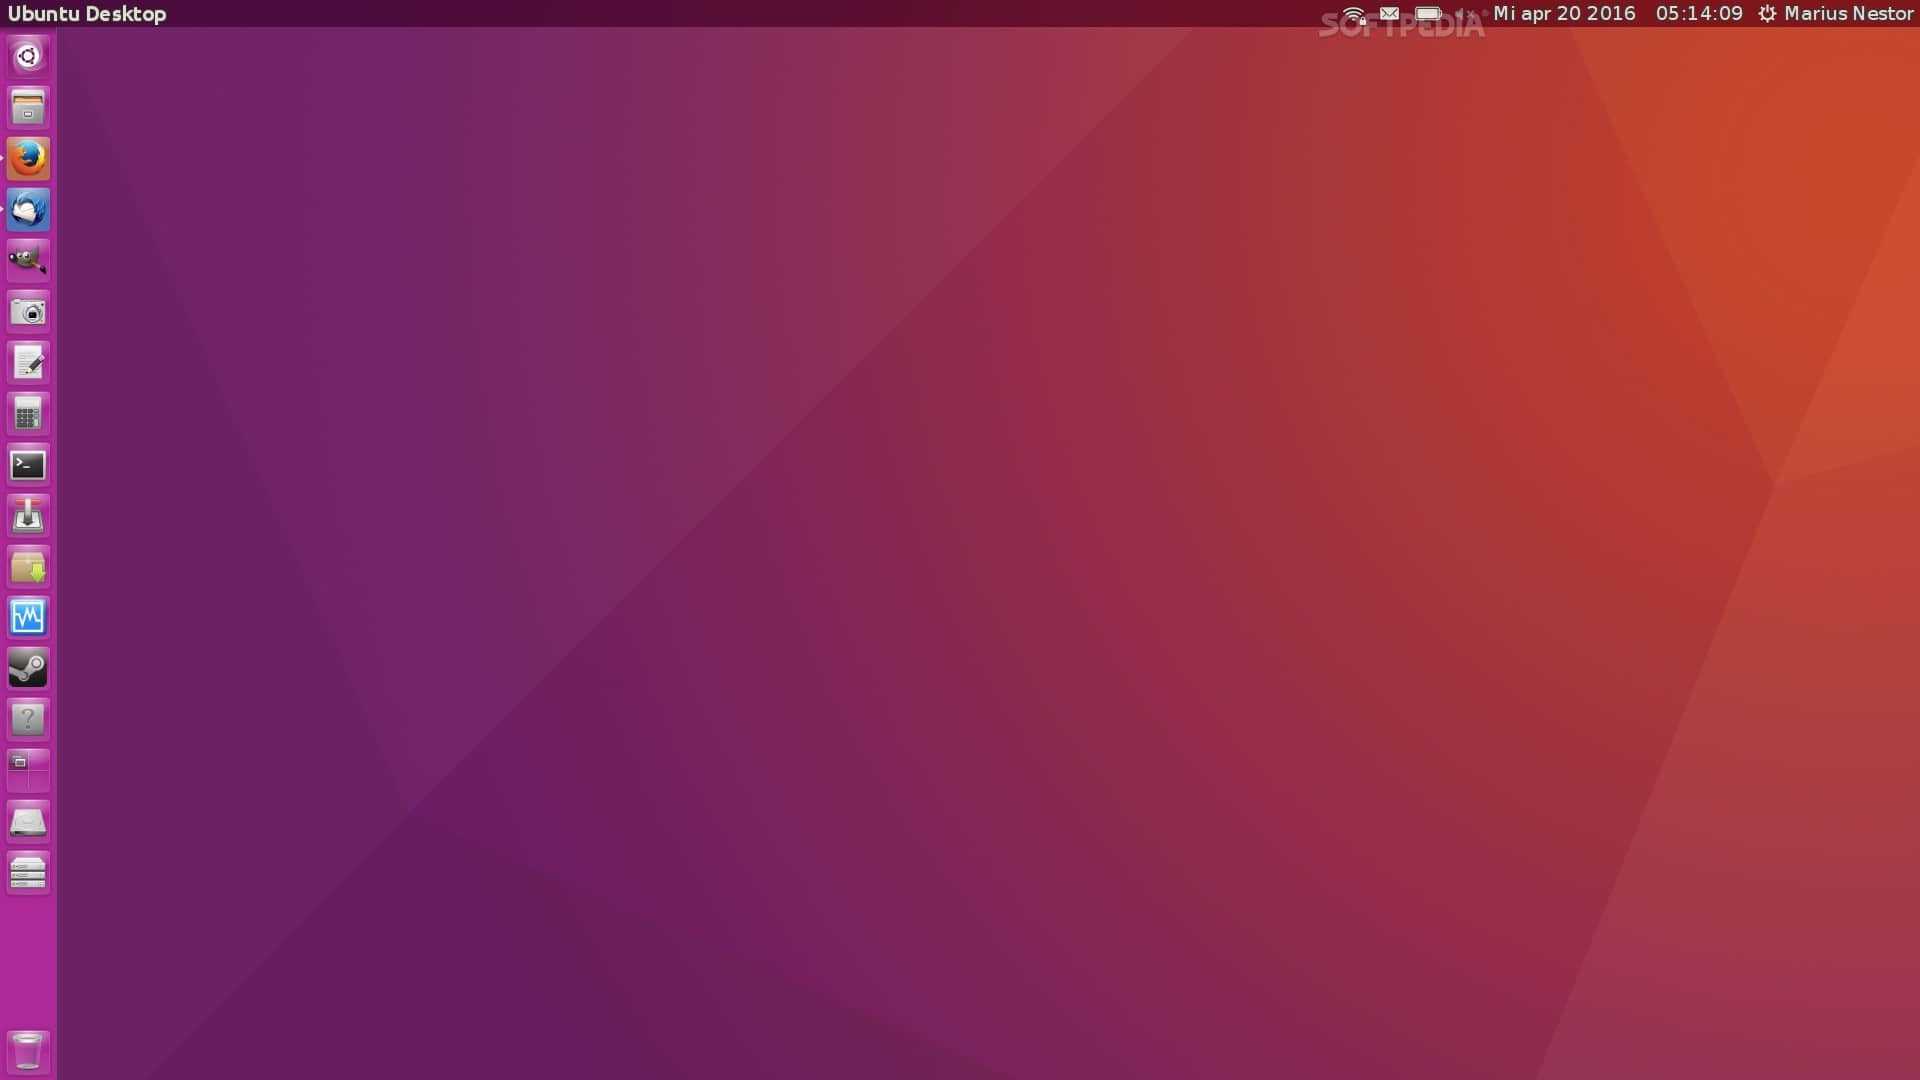
Task: Open the text editor
Action: pos(27,362)
